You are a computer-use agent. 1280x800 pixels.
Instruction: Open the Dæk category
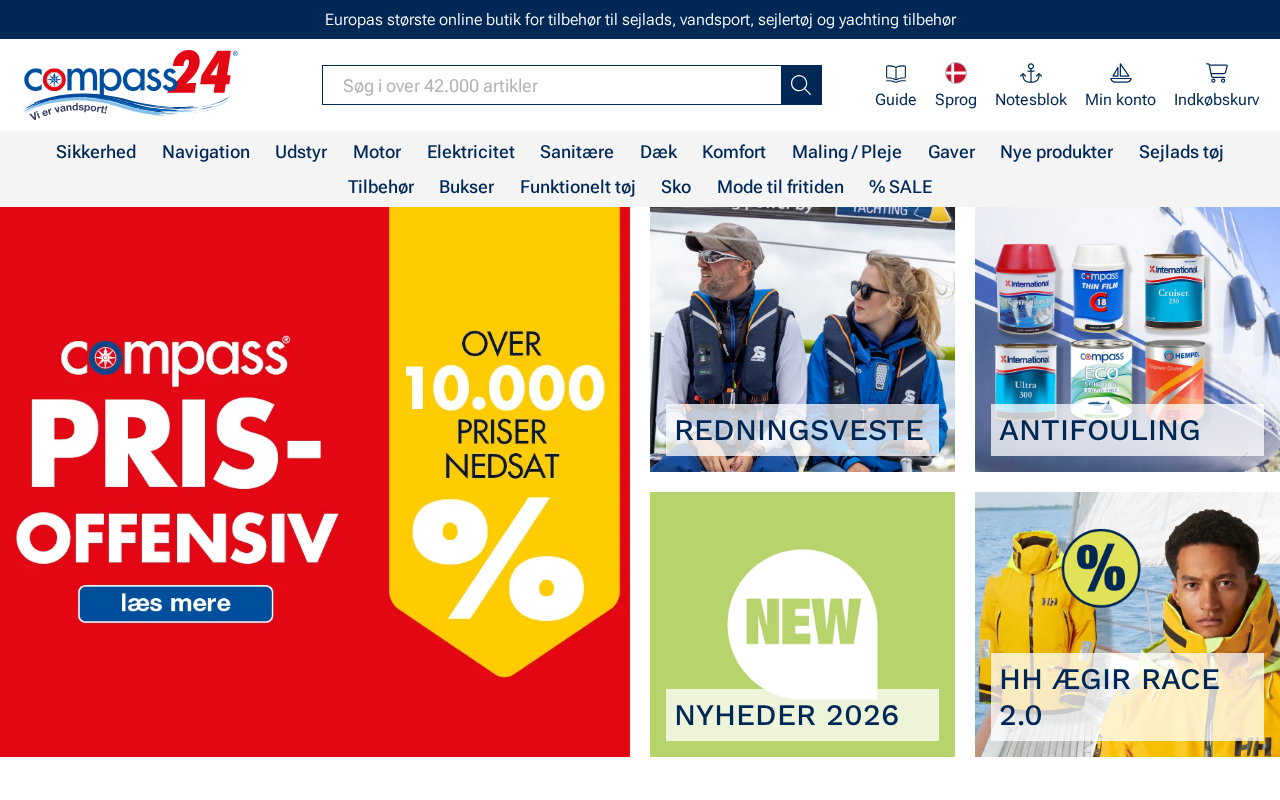[x=658, y=152]
